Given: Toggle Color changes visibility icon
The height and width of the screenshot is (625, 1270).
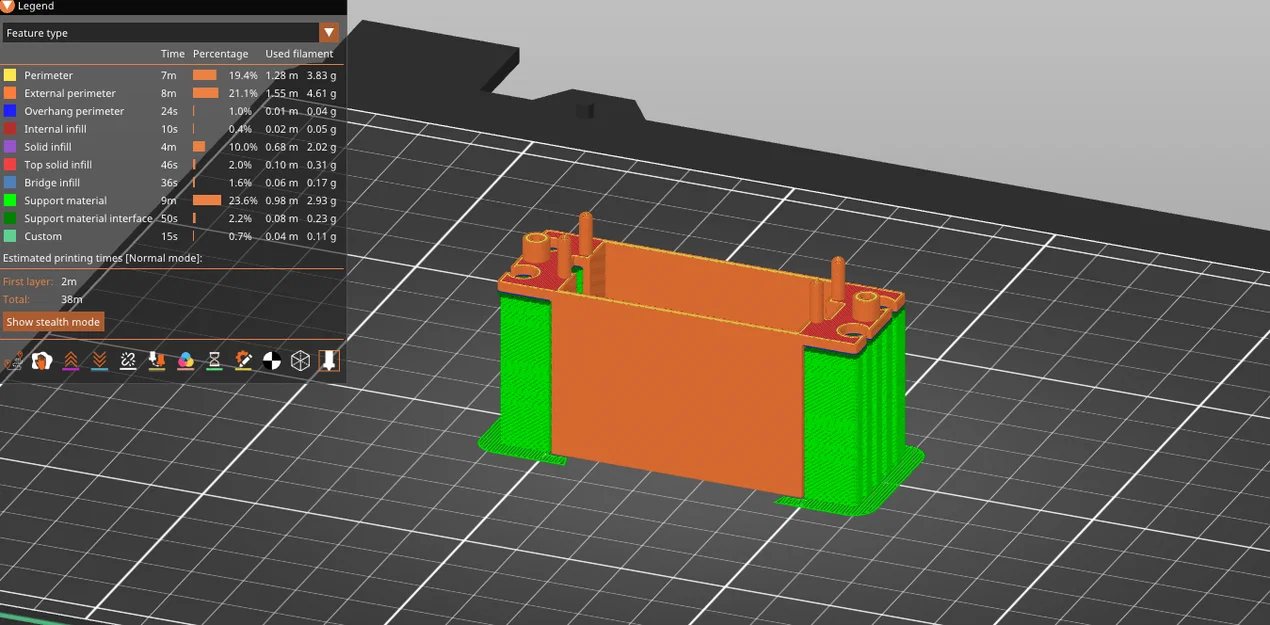Looking at the screenshot, I should pyautogui.click(x=186, y=361).
